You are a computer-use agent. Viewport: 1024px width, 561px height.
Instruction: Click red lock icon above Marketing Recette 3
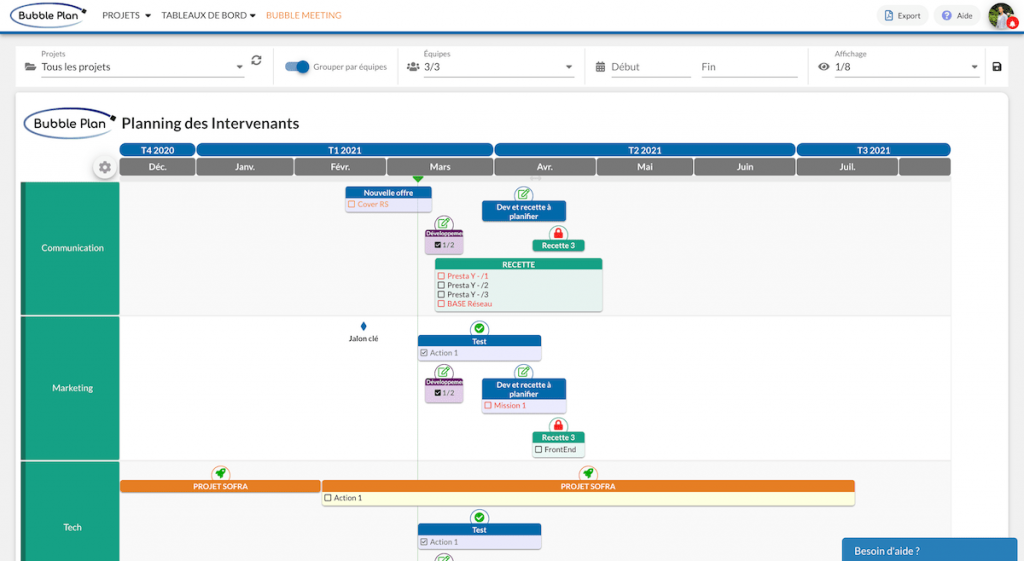[558, 425]
